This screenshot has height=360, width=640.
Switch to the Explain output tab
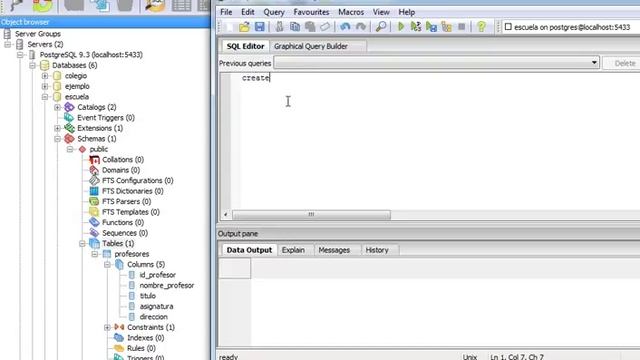click(293, 250)
